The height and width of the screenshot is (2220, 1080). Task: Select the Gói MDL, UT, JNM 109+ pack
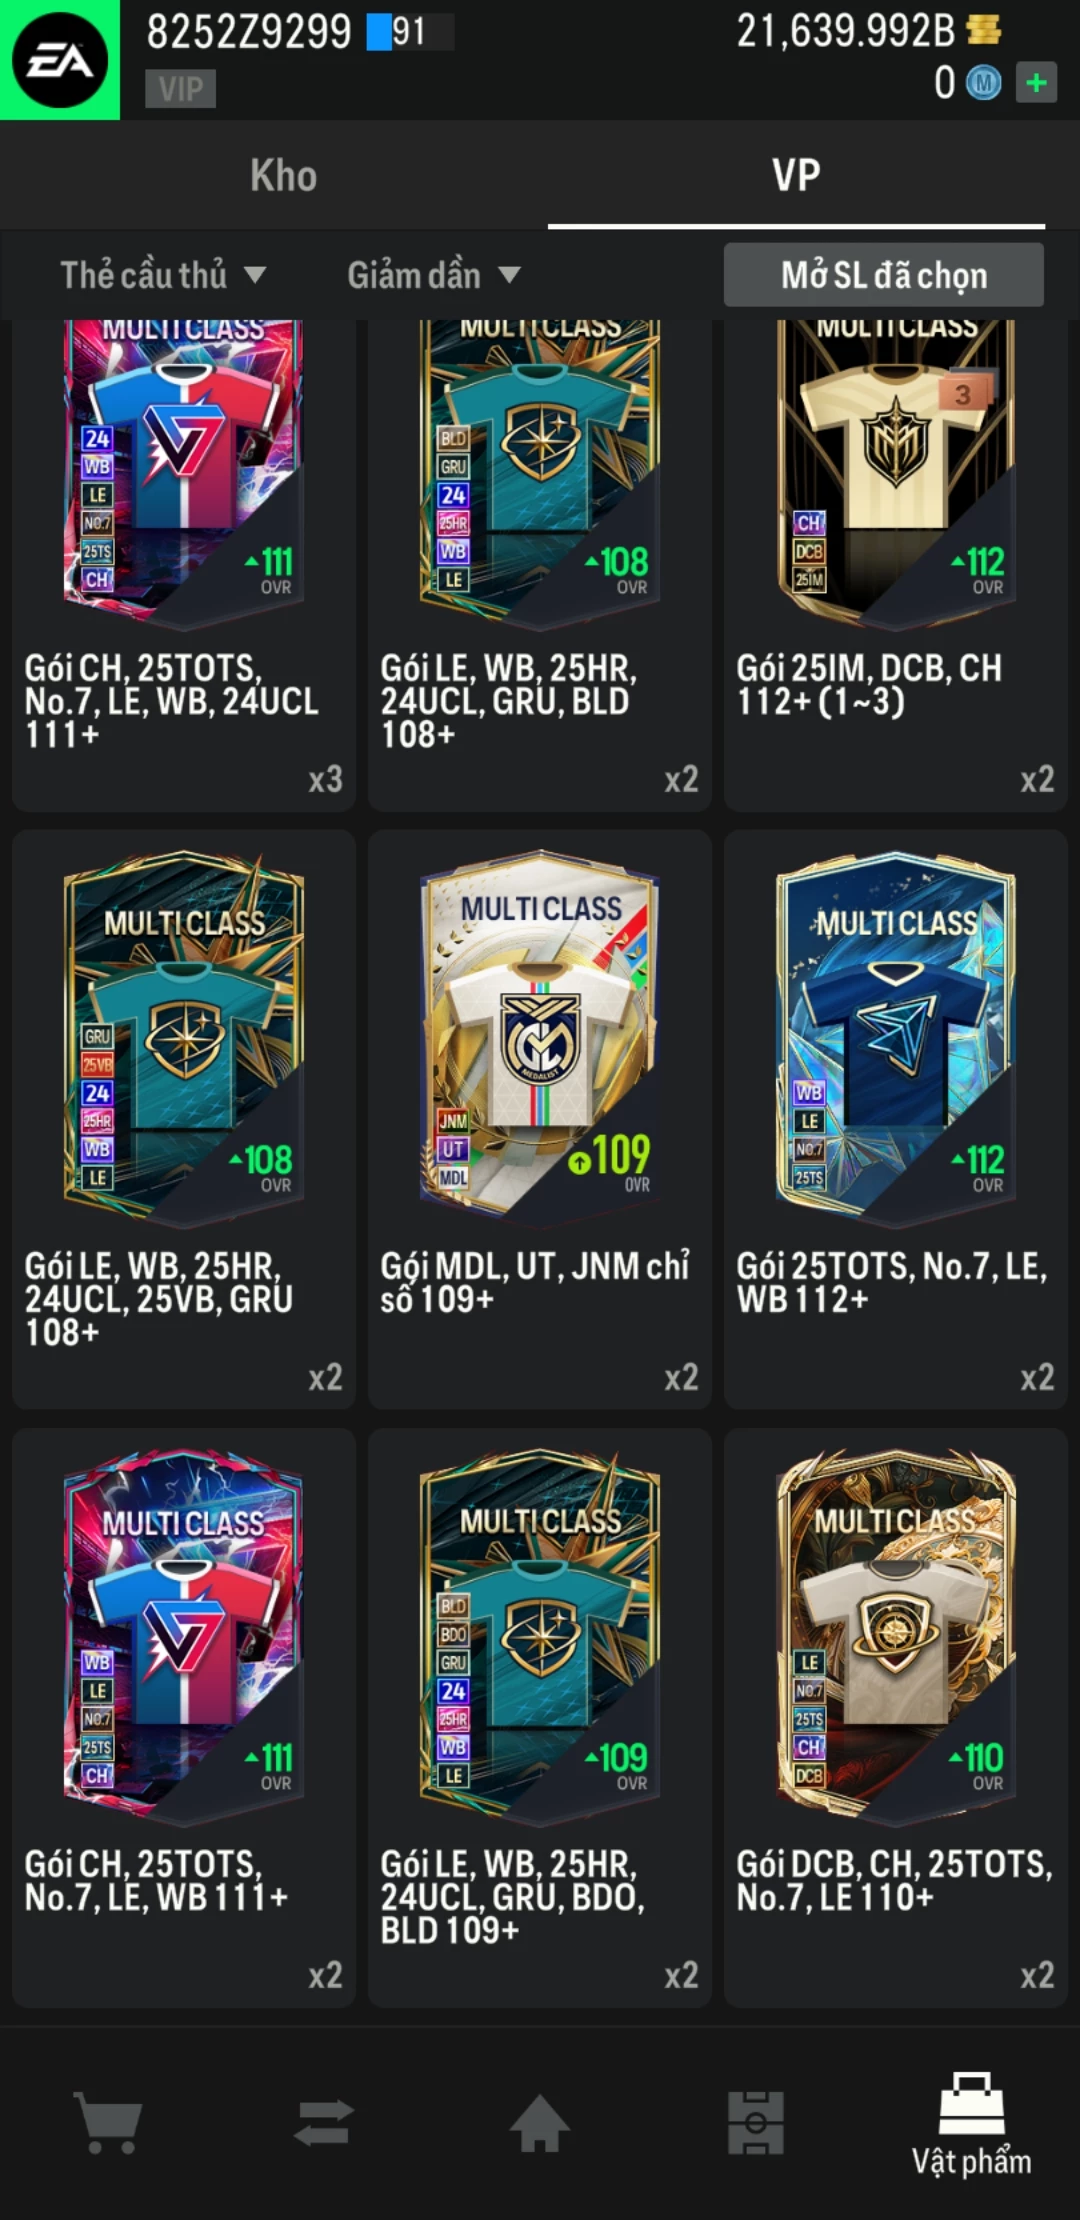coord(540,1119)
